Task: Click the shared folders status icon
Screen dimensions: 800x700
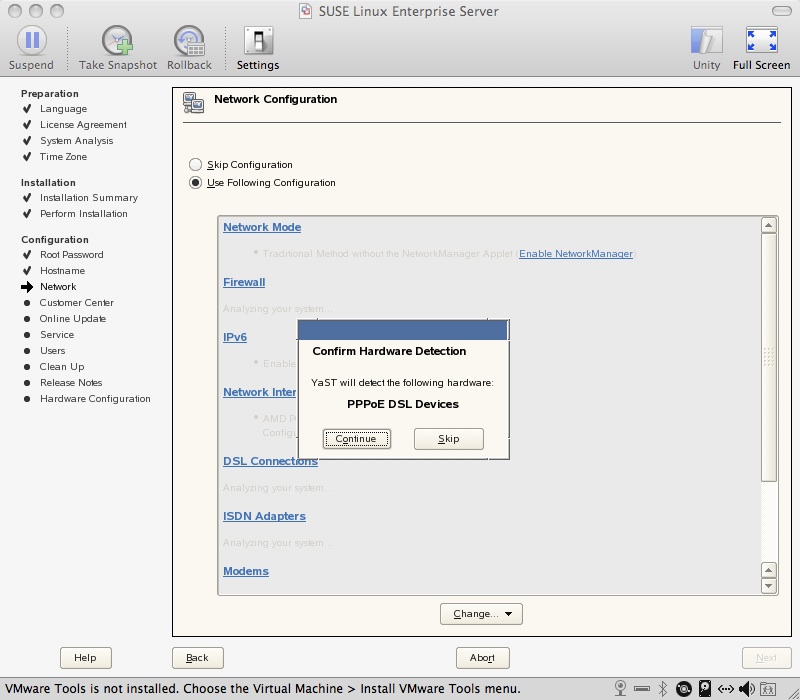Action: (768, 689)
